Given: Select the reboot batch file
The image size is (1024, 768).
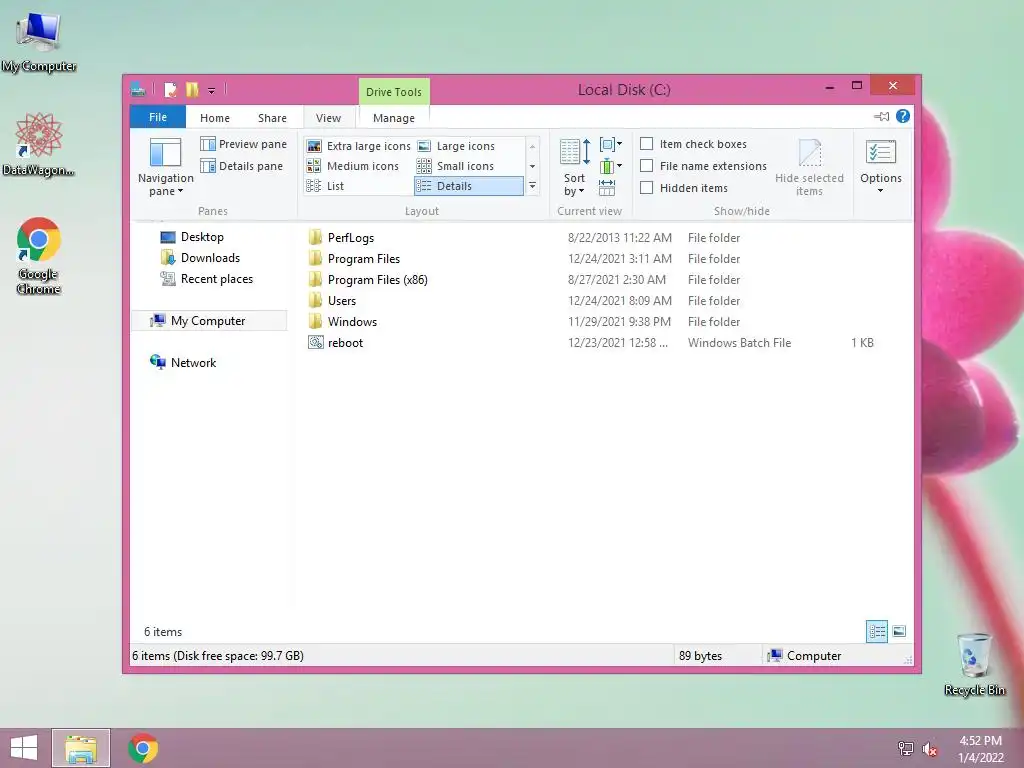Looking at the screenshot, I should (345, 343).
